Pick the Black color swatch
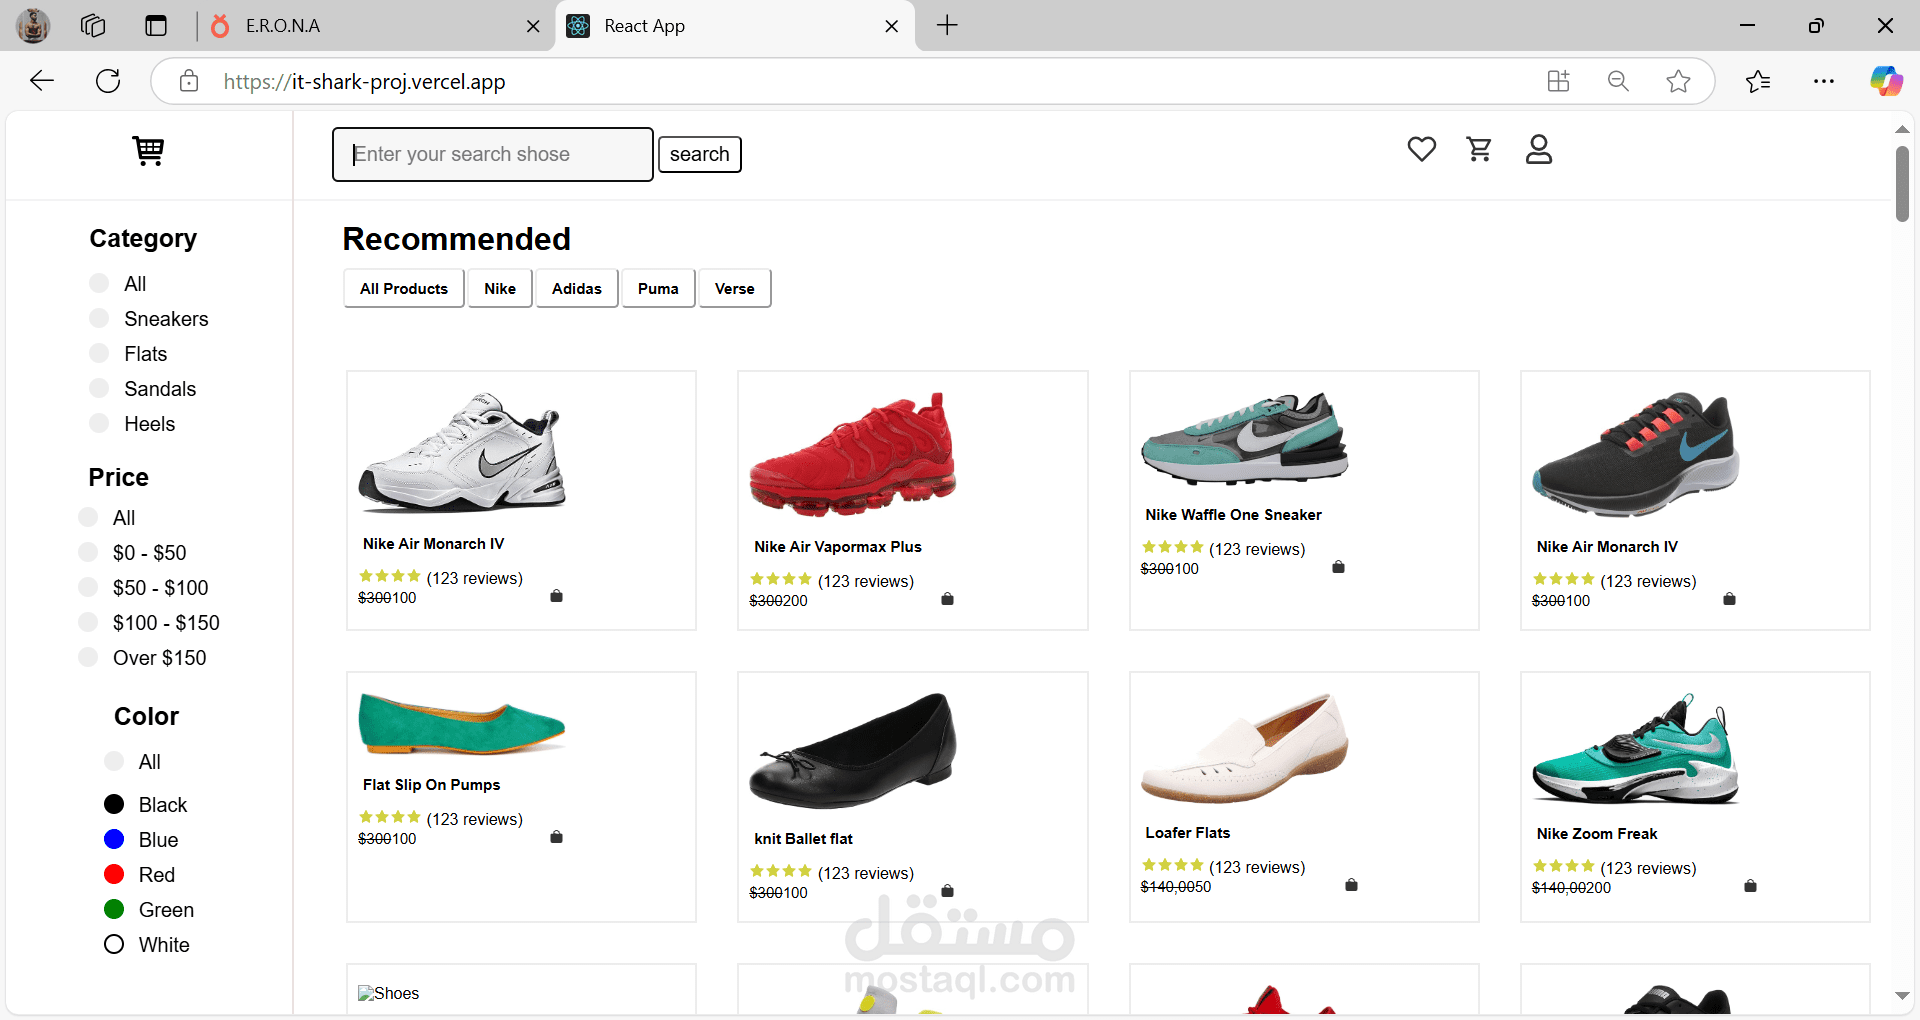Image resolution: width=1920 pixels, height=1020 pixels. (x=114, y=804)
